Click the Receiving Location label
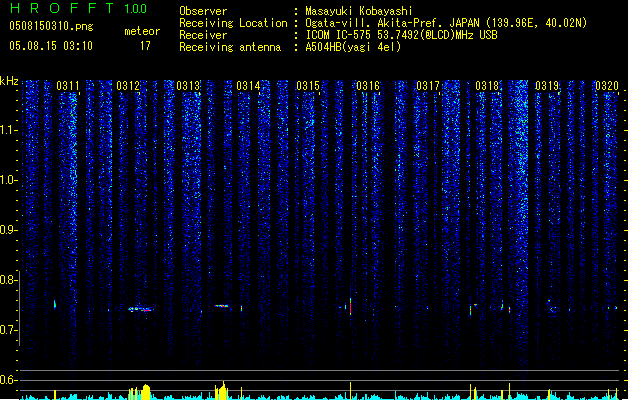The width and height of the screenshot is (629, 400). coord(233,24)
